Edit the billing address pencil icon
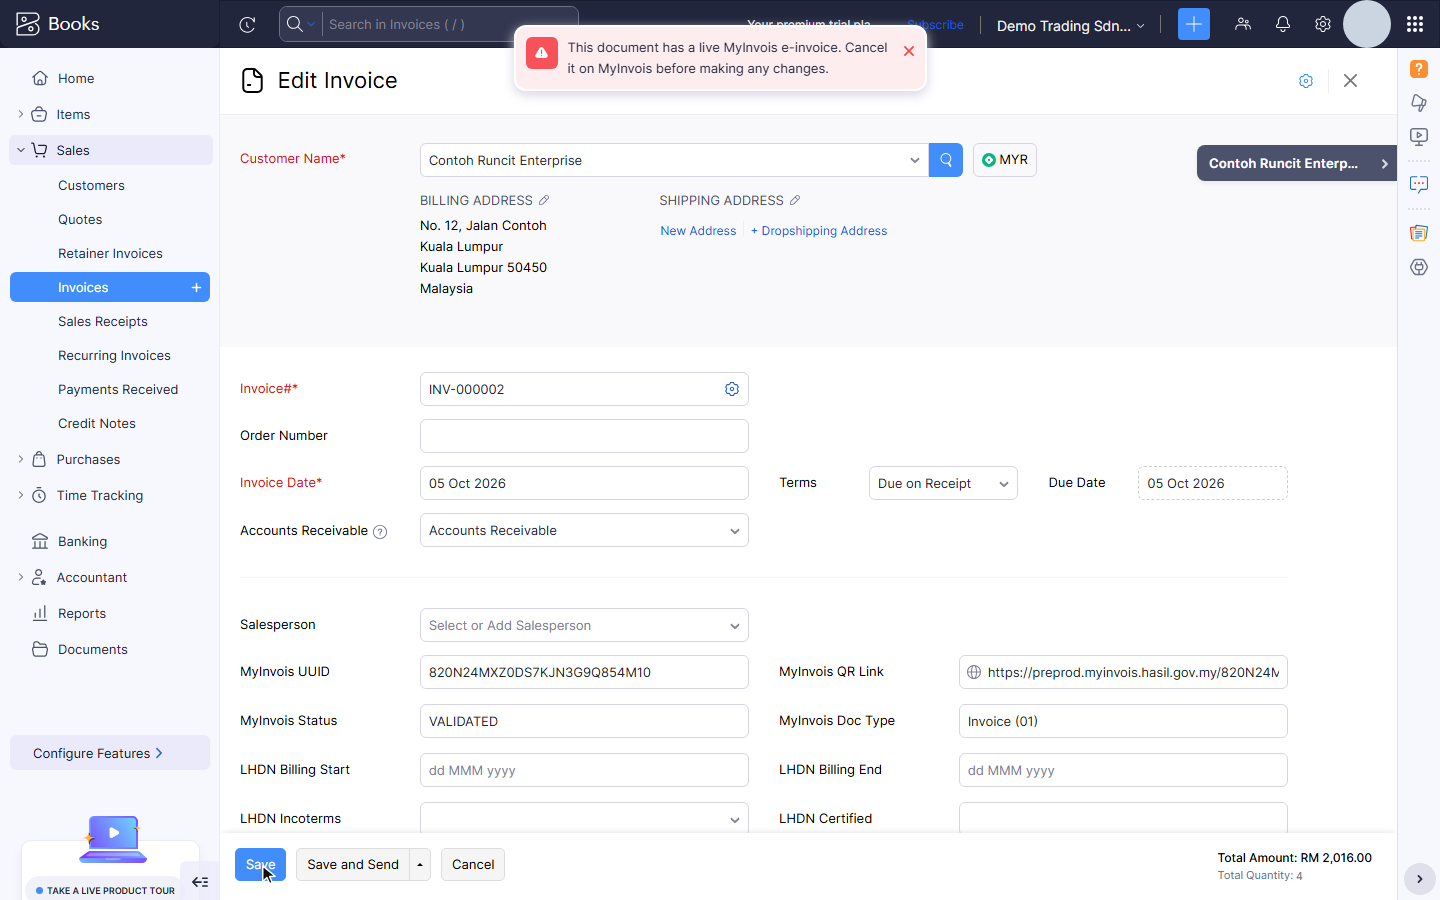The height and width of the screenshot is (900, 1440). point(544,200)
